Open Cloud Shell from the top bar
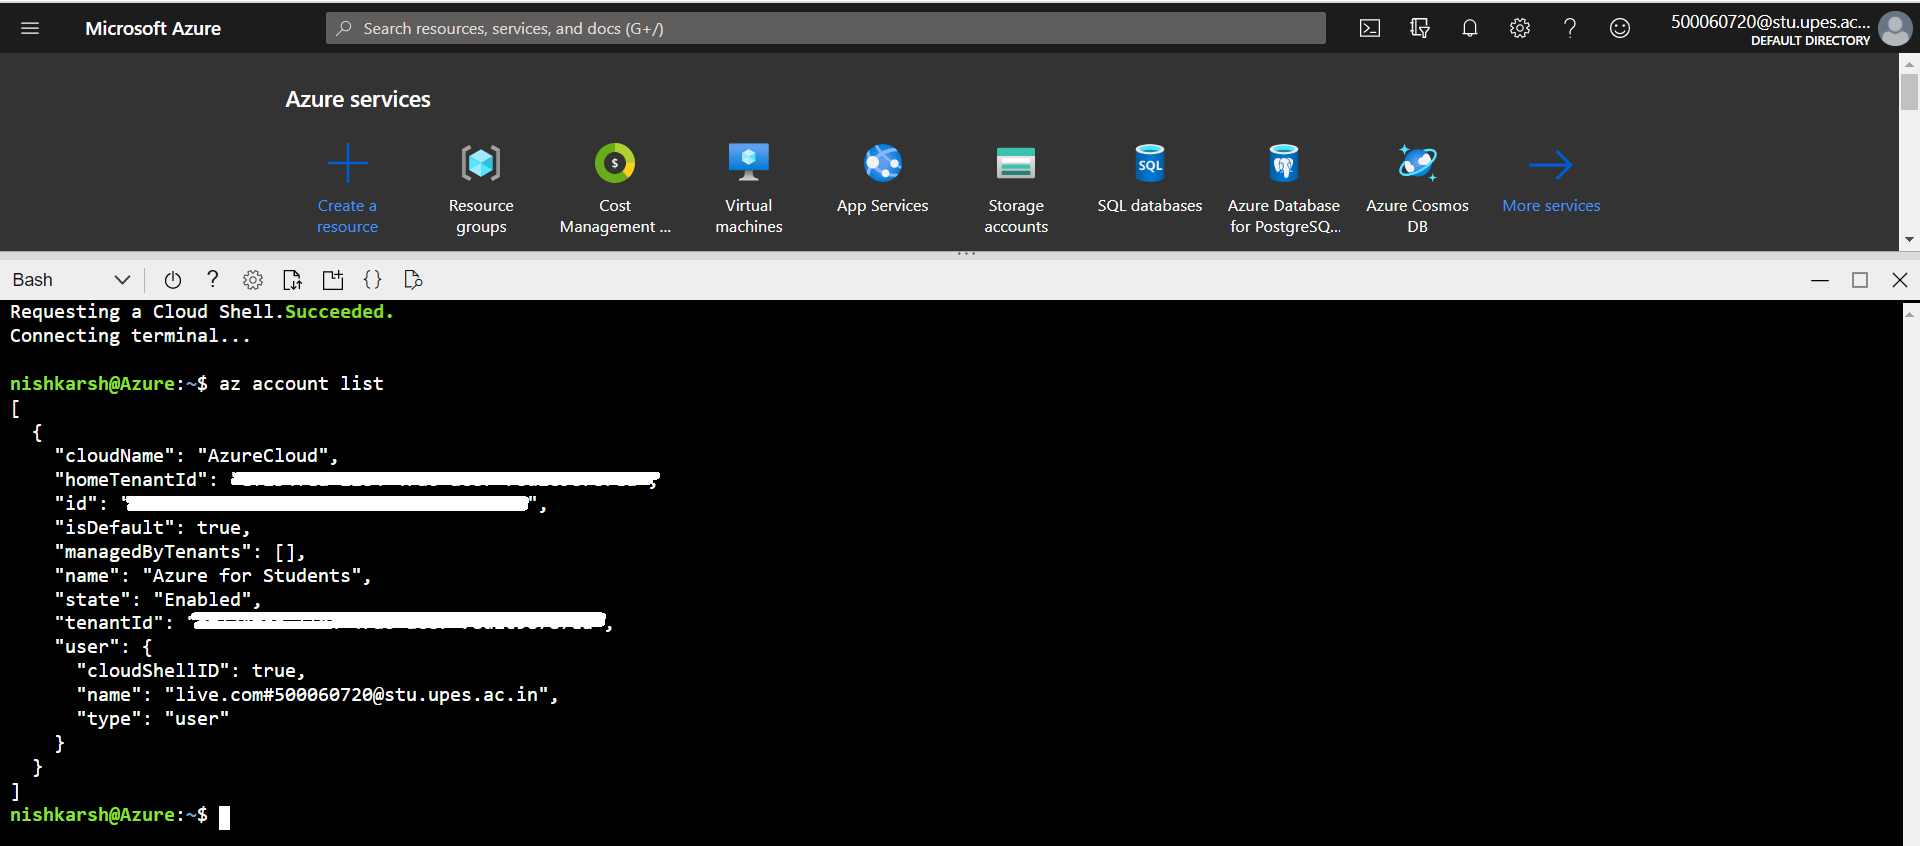This screenshot has height=846, width=1920. click(x=1370, y=28)
